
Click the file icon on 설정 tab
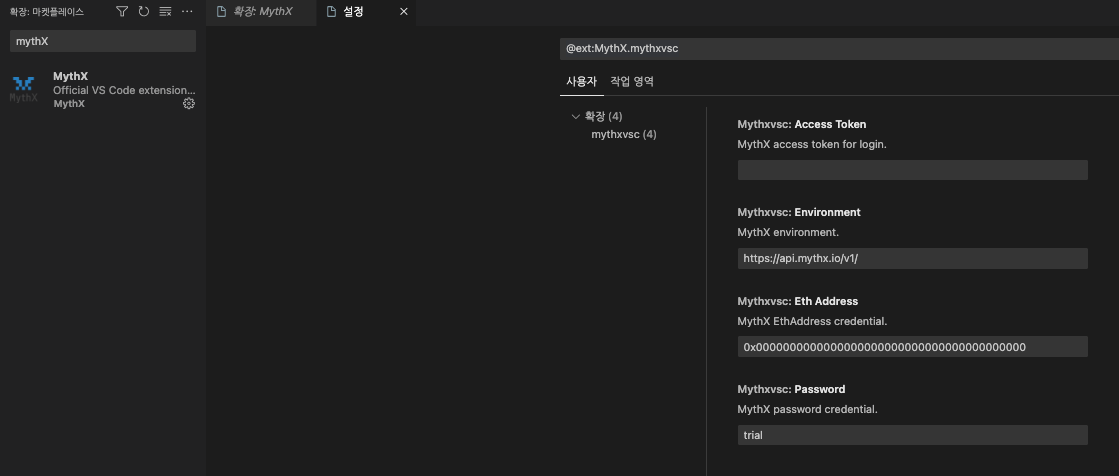331,11
